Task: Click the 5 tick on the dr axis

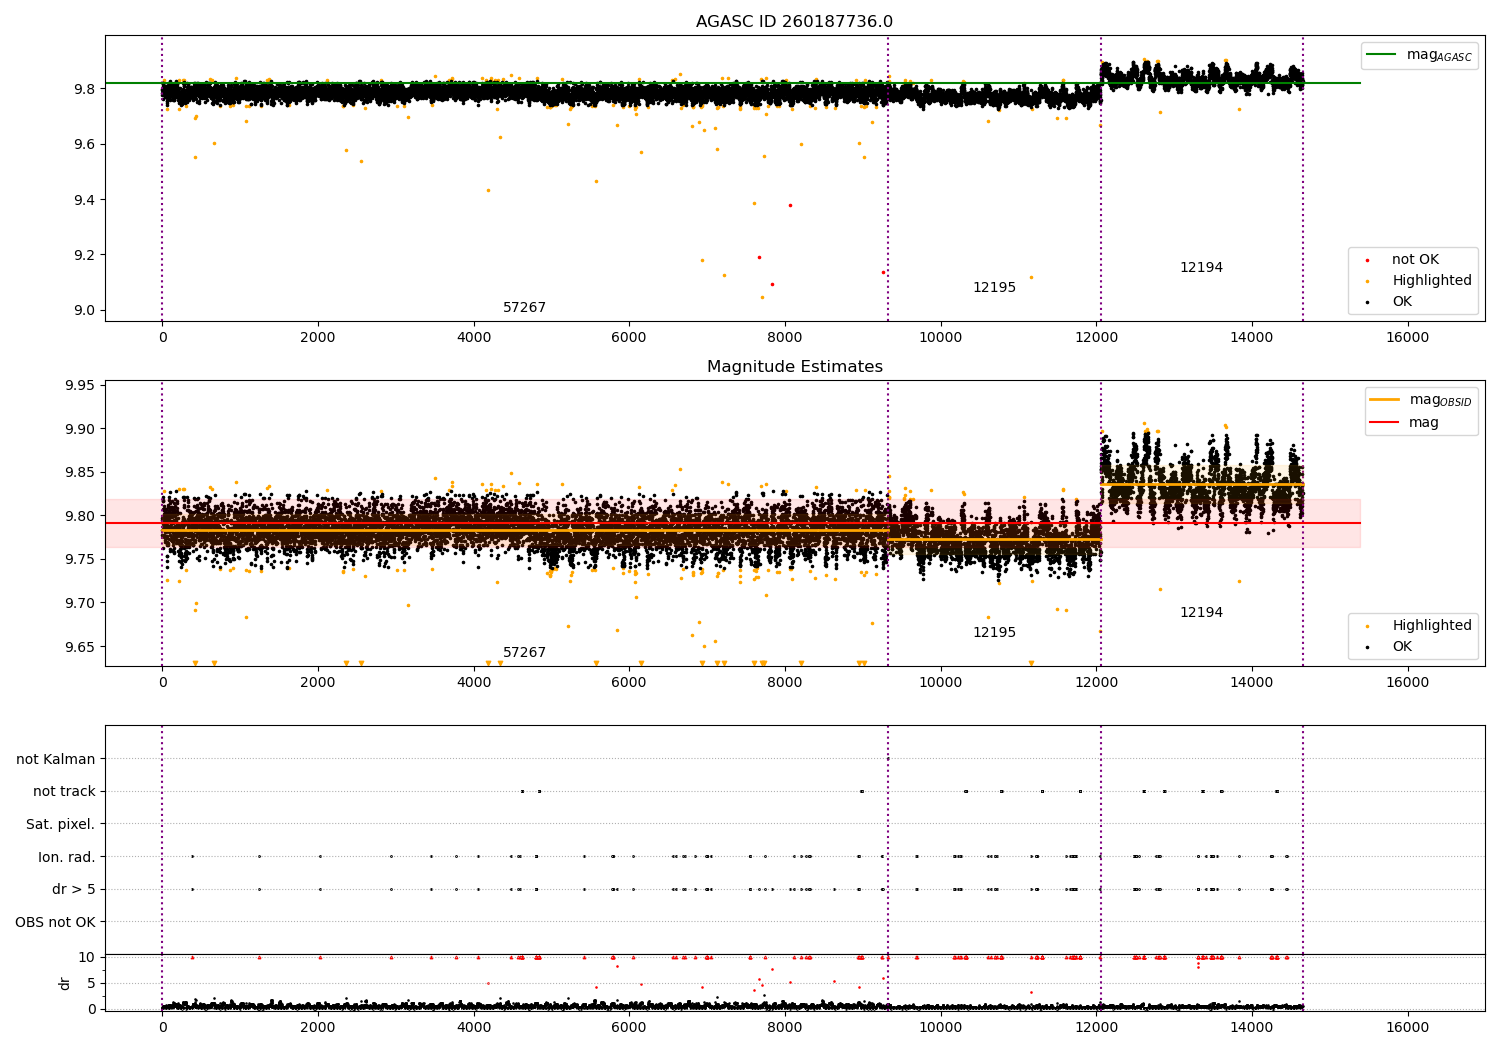Action: [x=92, y=984]
